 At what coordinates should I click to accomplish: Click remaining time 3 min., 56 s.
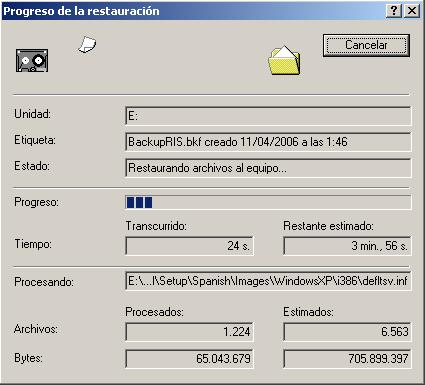coord(347,246)
